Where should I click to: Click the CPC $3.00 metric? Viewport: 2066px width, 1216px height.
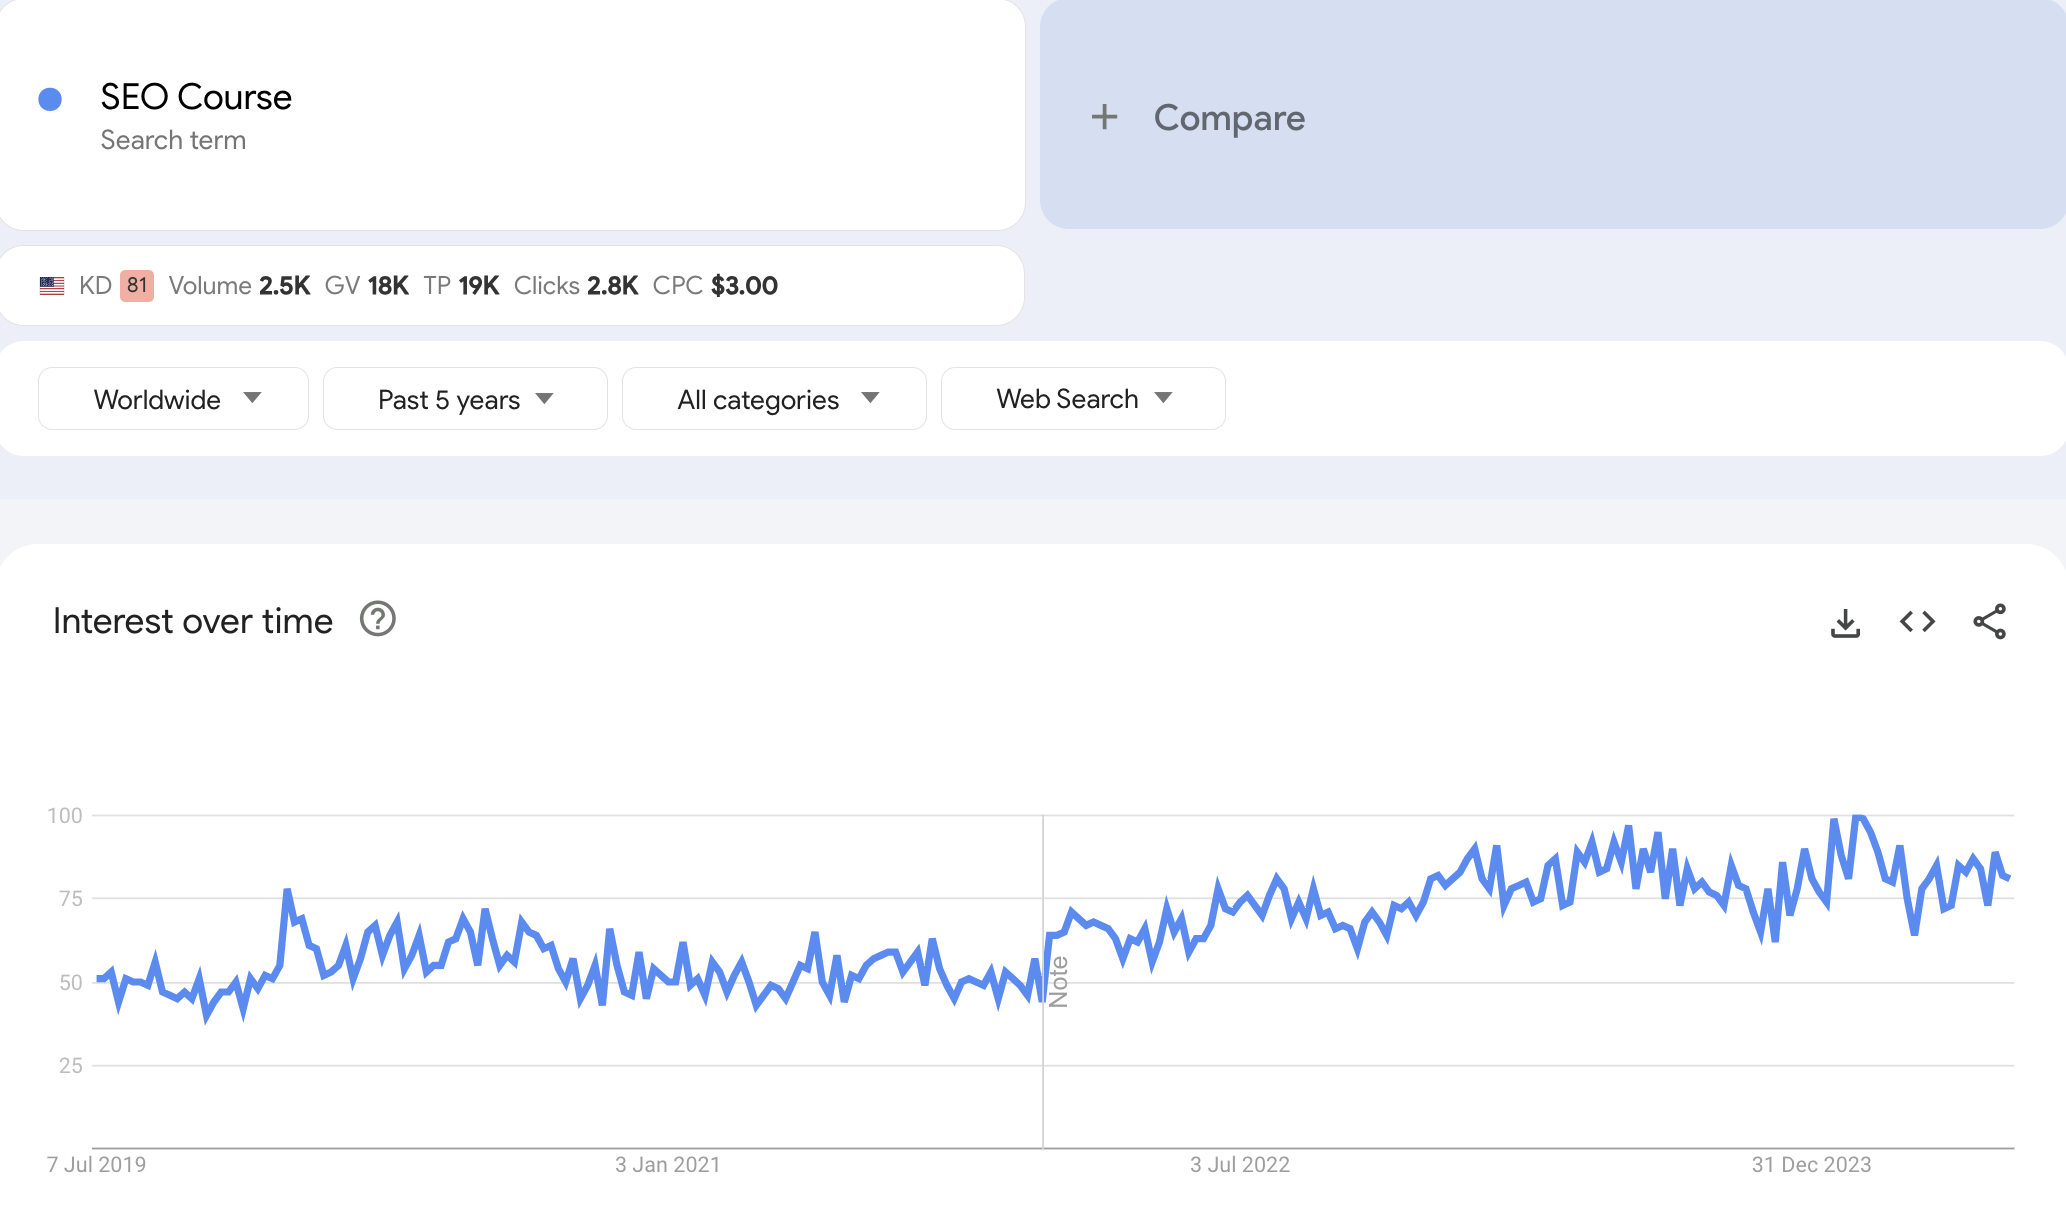[715, 286]
